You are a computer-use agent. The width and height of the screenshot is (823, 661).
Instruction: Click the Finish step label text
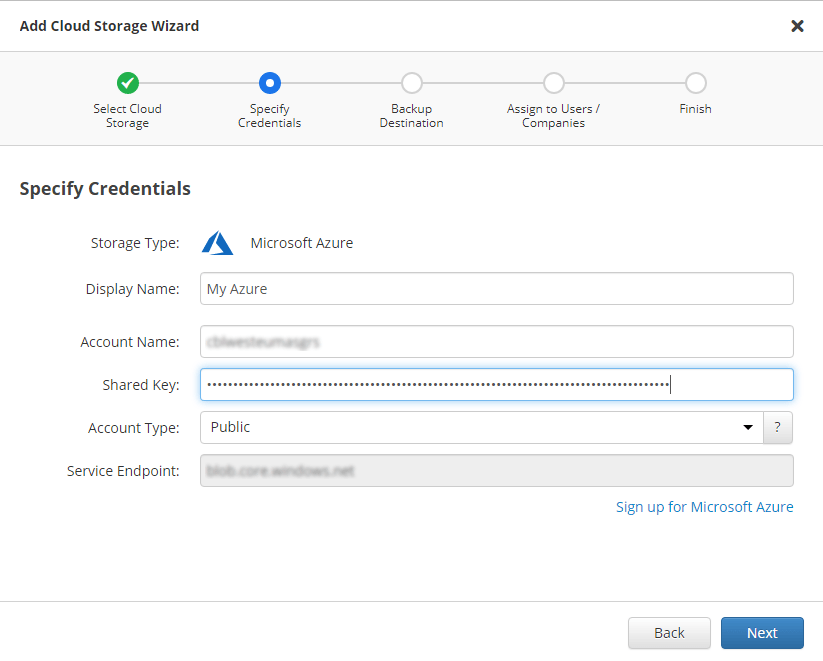[695, 109]
